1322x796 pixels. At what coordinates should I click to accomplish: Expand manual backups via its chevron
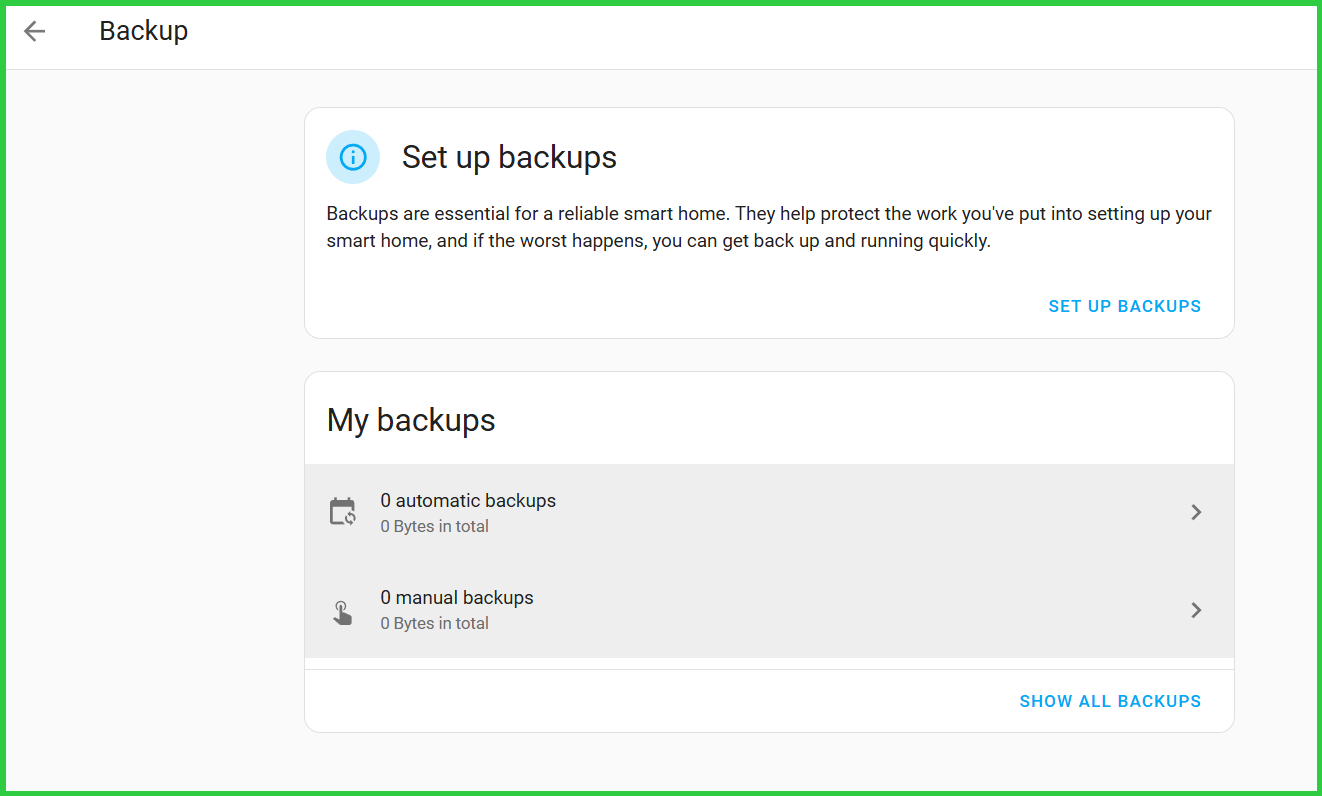tap(1196, 610)
